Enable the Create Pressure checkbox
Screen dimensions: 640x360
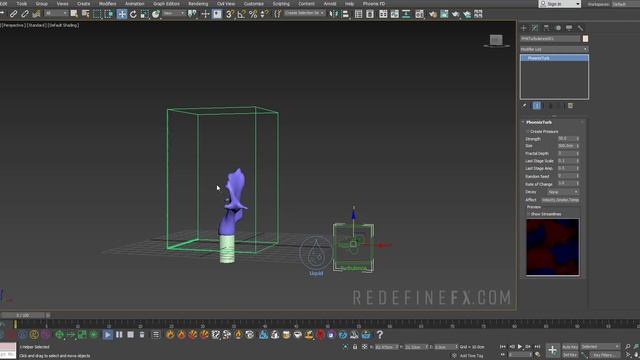[528, 131]
